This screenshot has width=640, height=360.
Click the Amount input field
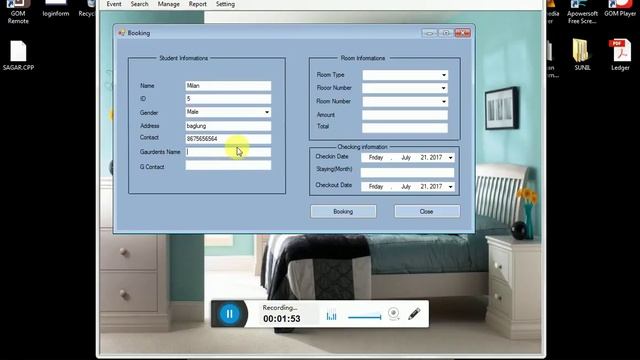(405, 115)
